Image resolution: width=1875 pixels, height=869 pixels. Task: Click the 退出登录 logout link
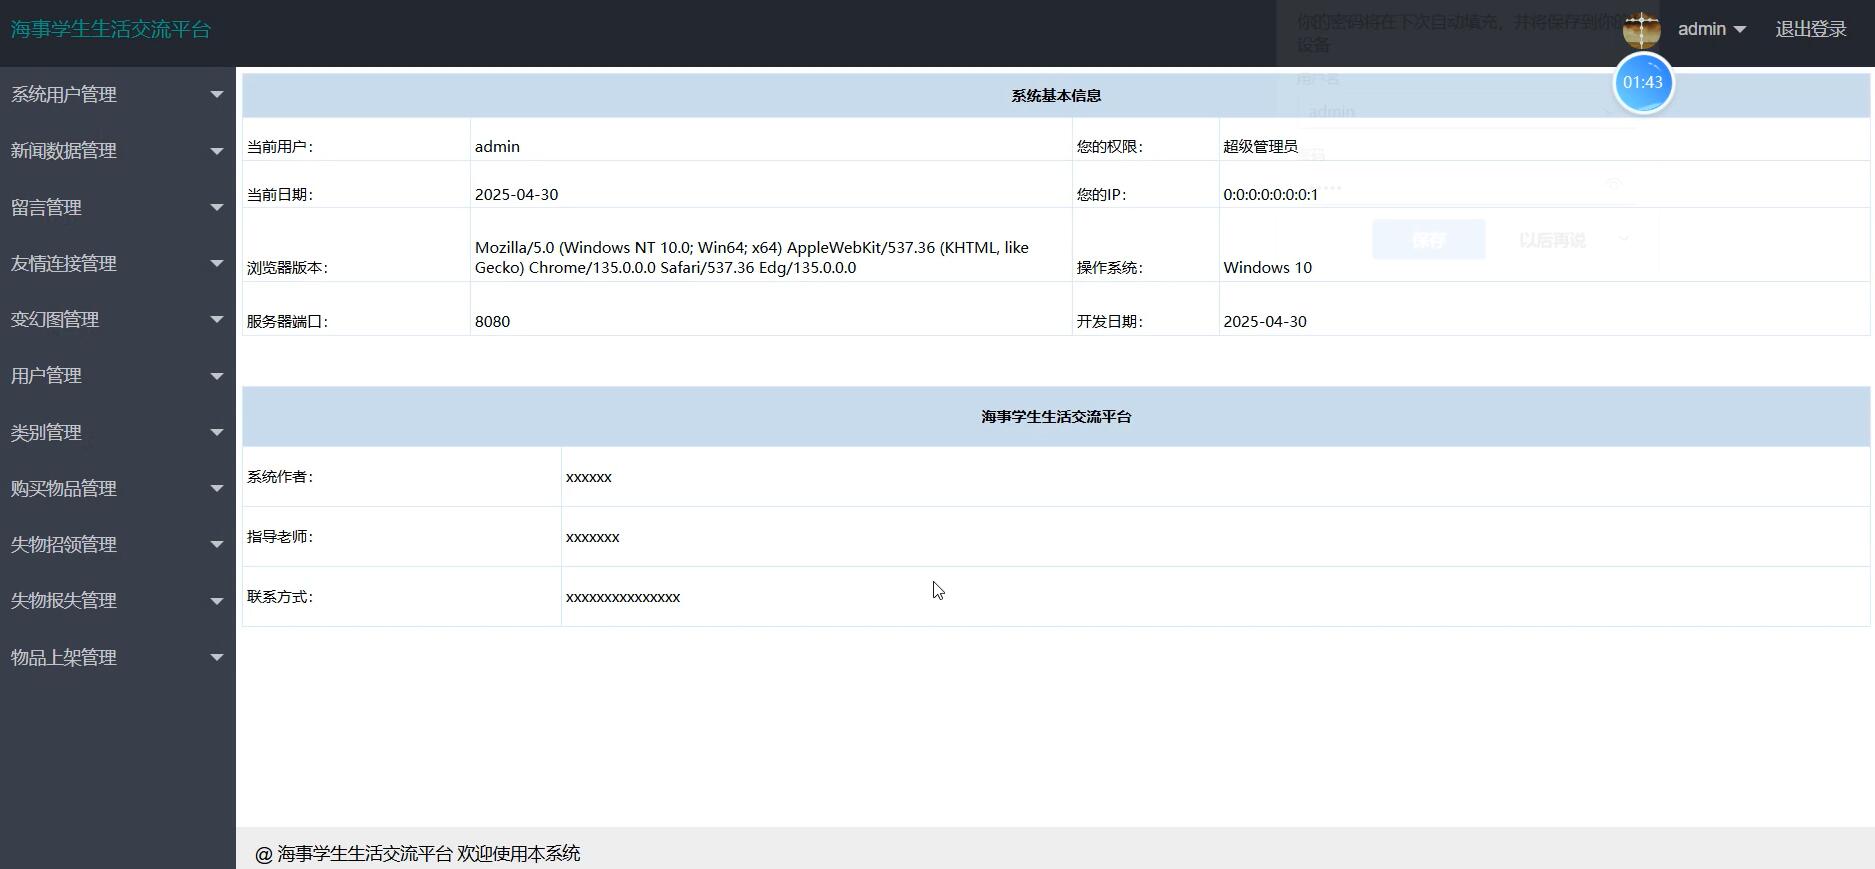(1810, 29)
